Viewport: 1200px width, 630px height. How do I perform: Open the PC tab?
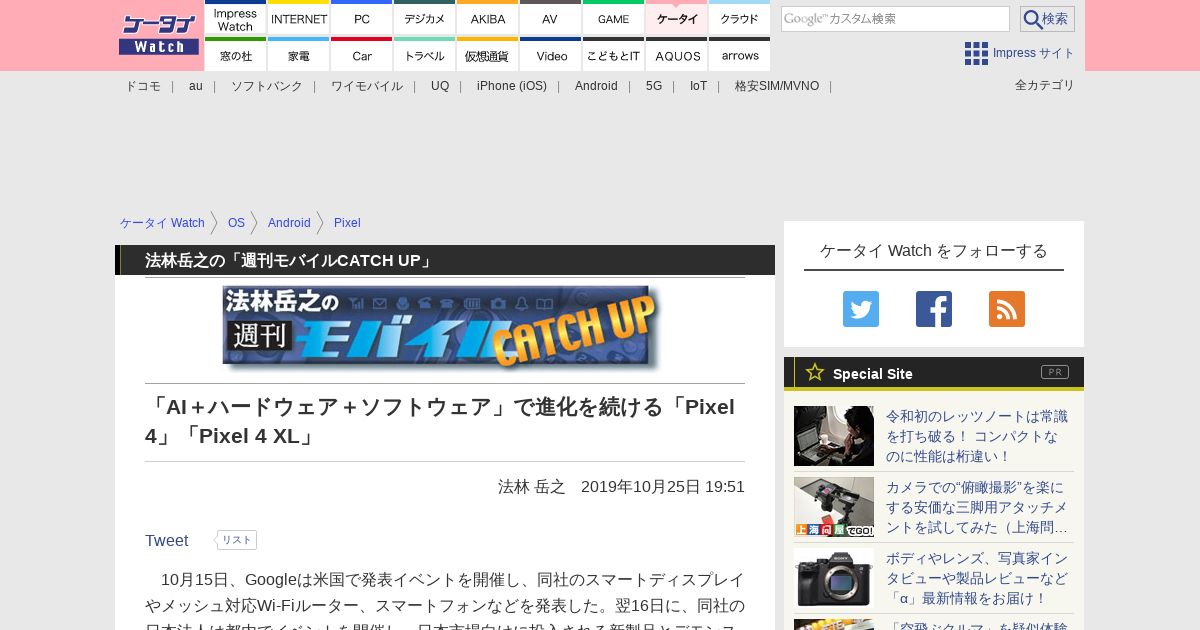[x=362, y=19]
